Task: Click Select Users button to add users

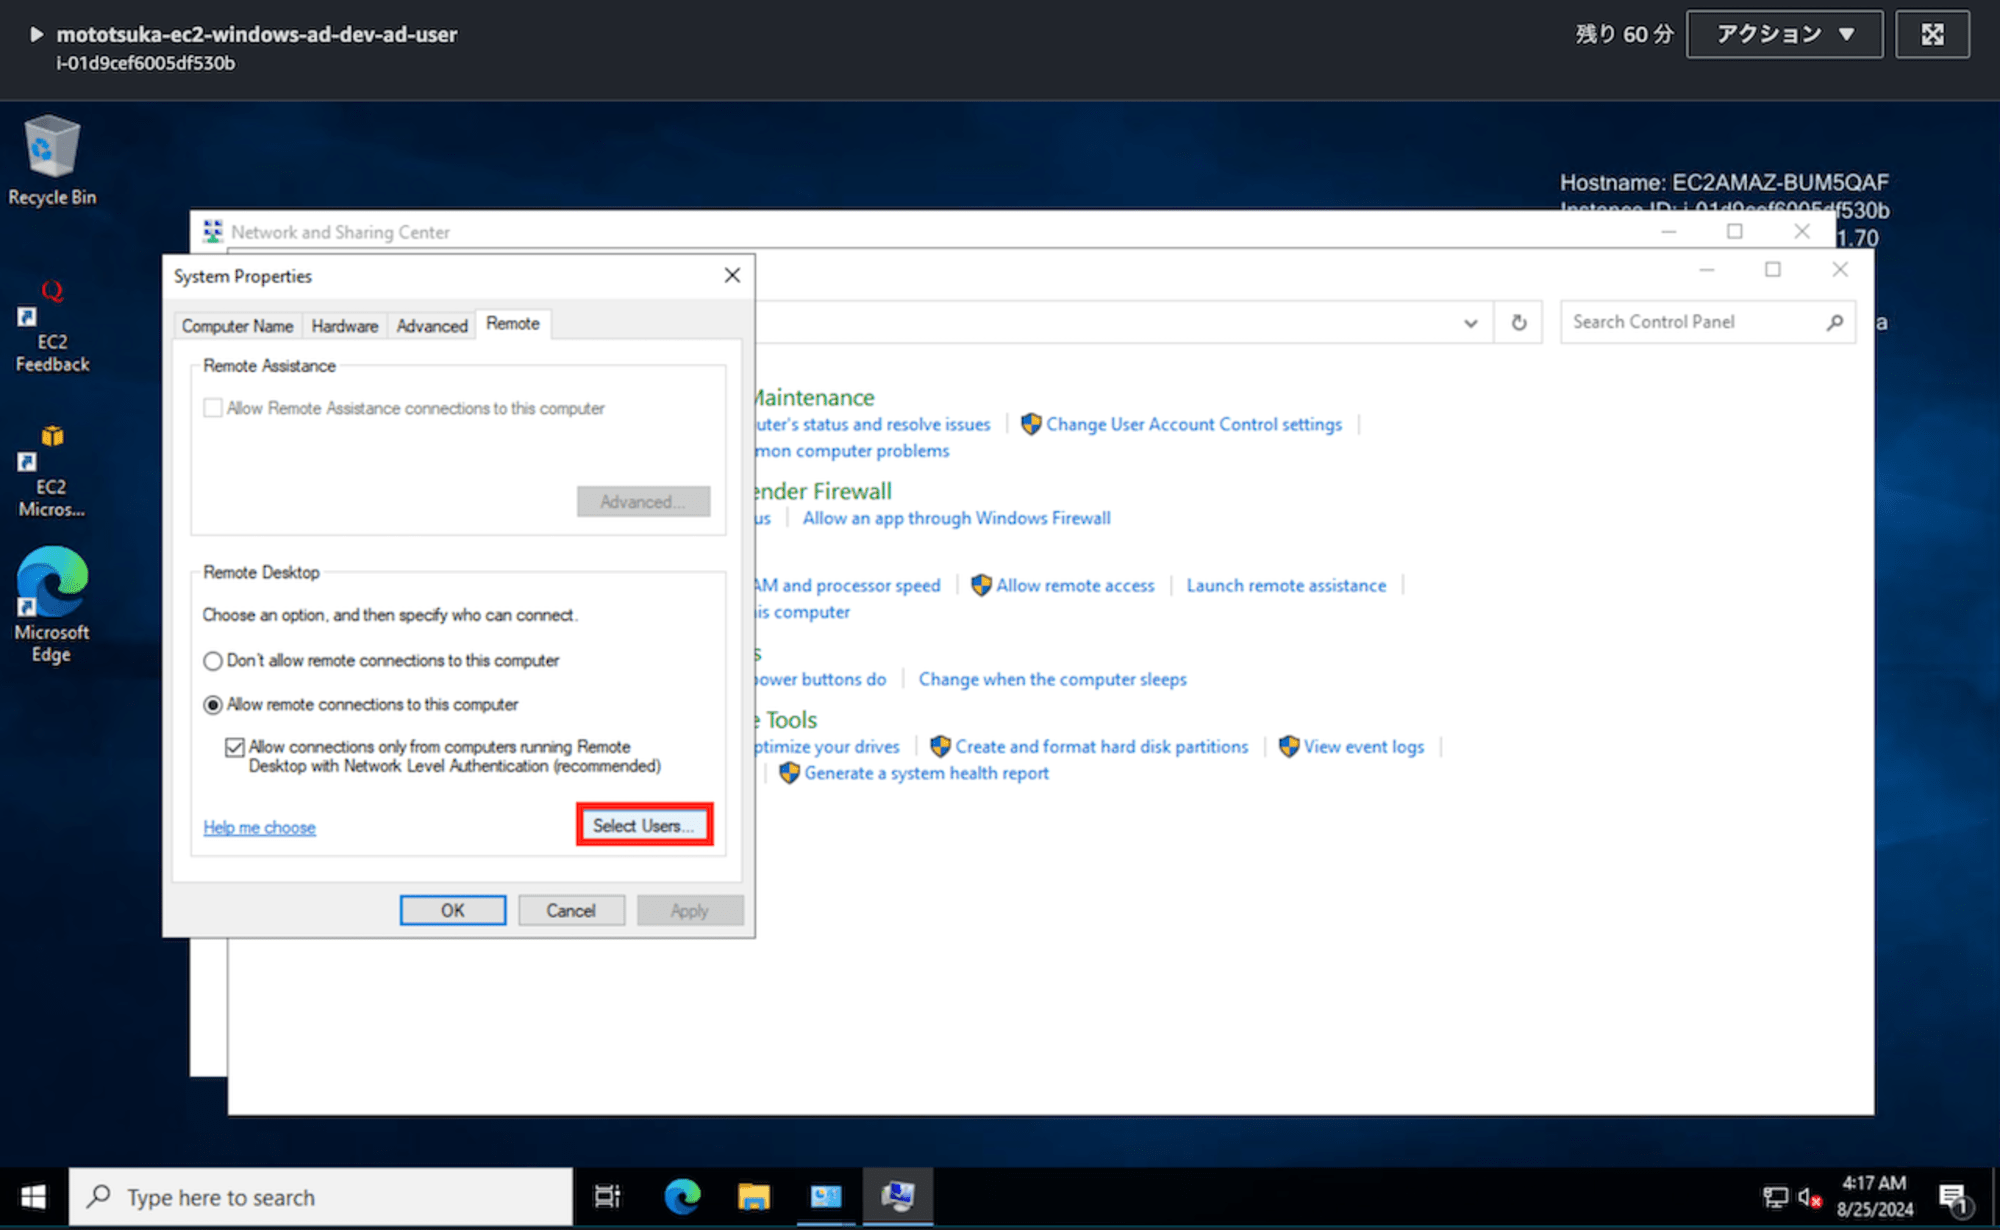Action: pos(643,826)
